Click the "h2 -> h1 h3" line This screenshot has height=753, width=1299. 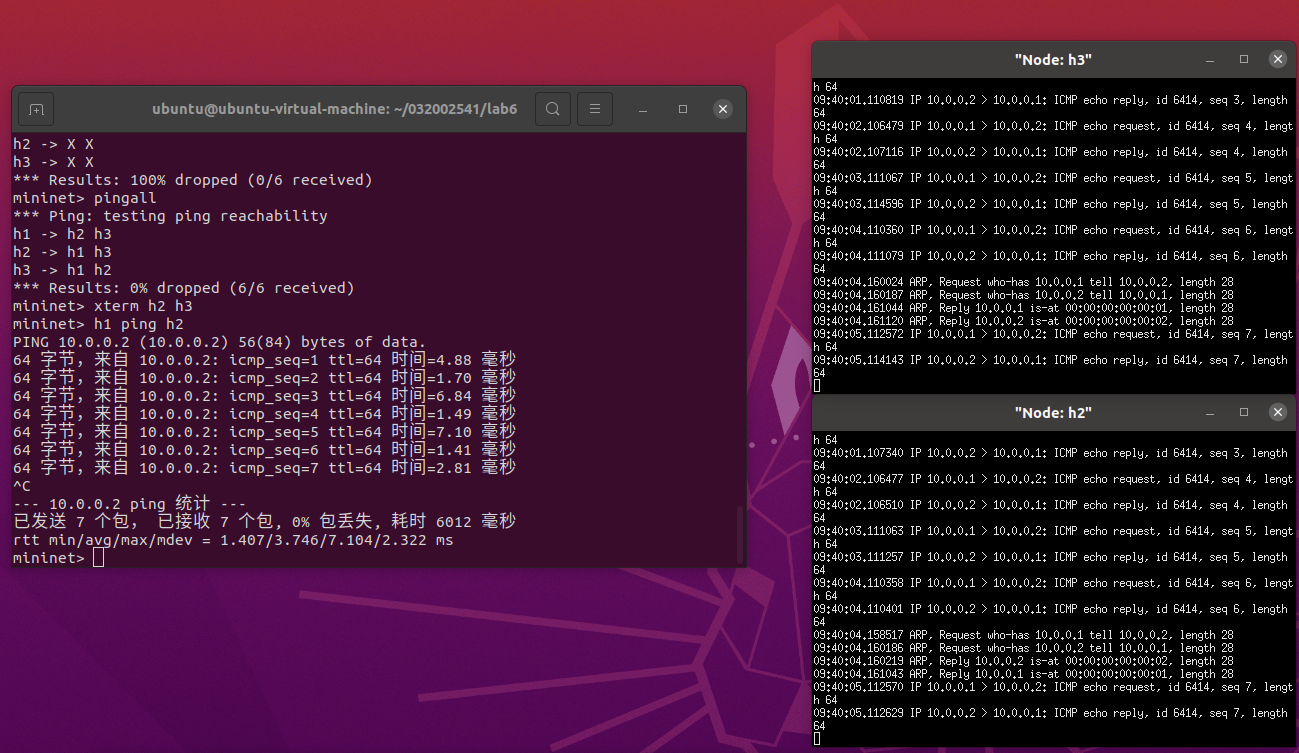tap(62, 252)
